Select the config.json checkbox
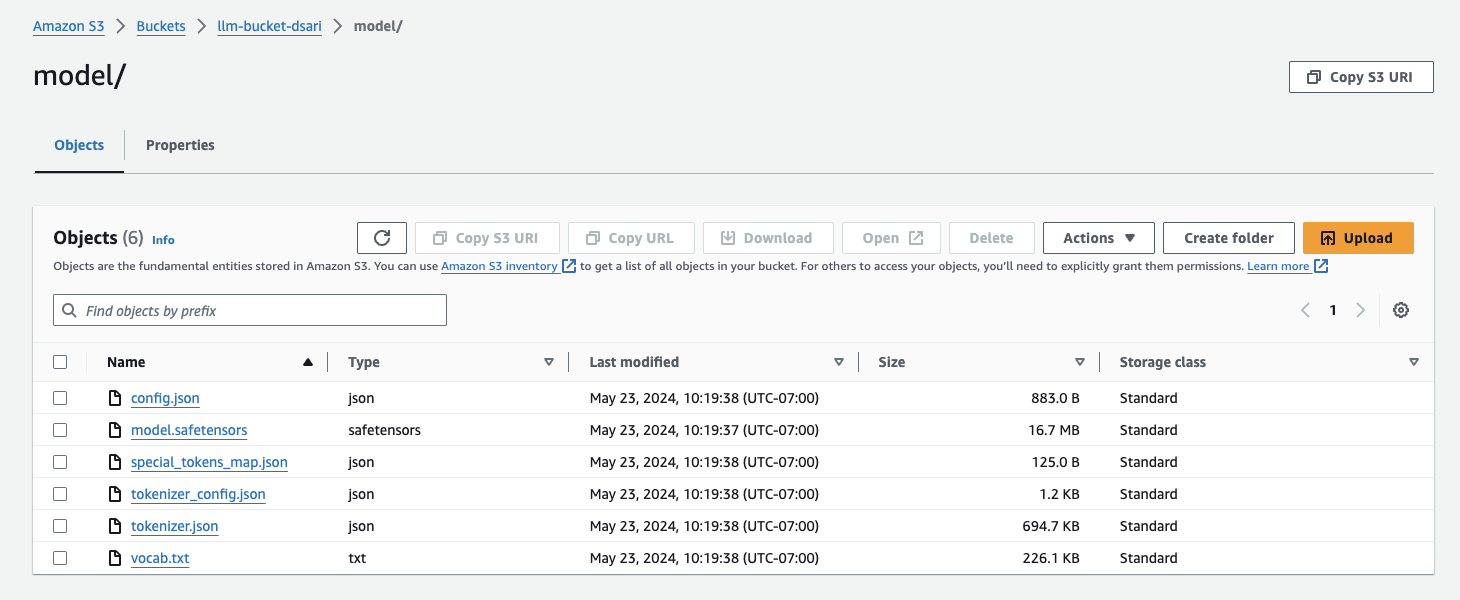1460x600 pixels. click(60, 398)
